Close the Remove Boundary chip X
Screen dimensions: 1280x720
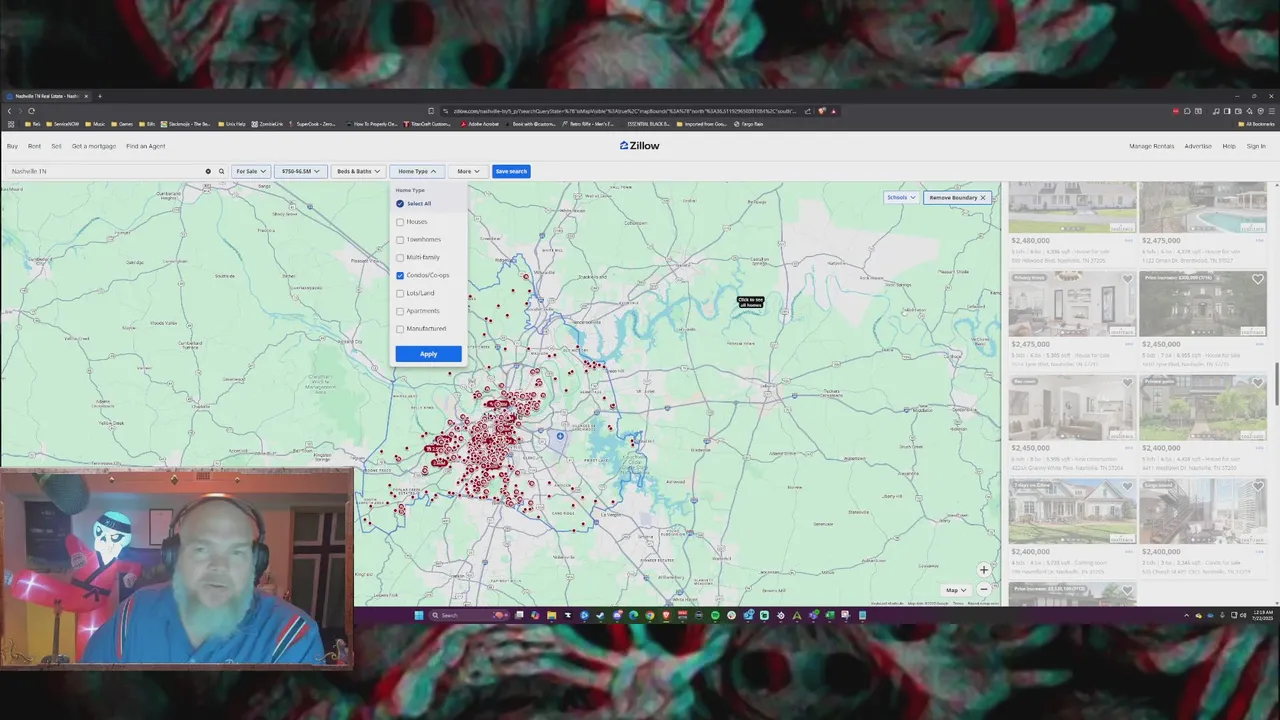(x=983, y=198)
